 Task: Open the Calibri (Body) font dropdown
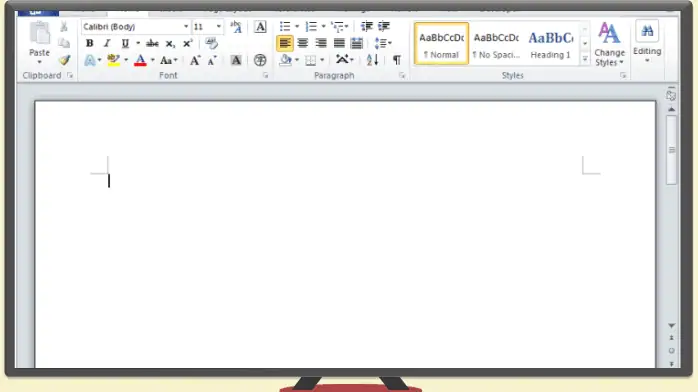pos(186,27)
